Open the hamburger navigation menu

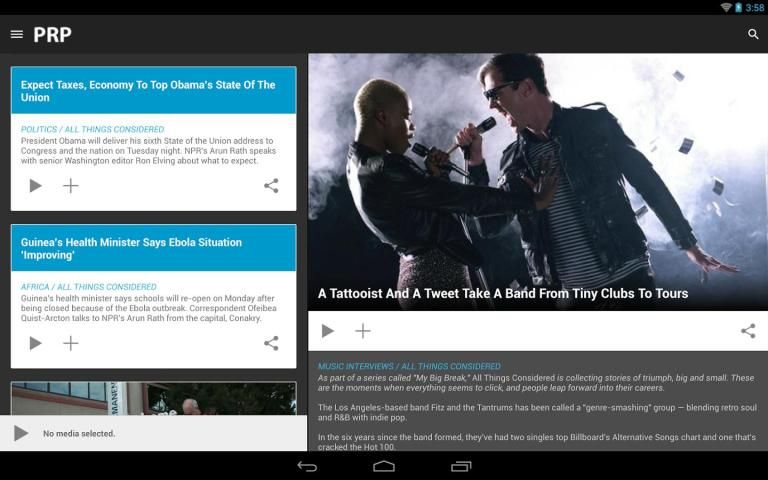pyautogui.click(x=16, y=34)
